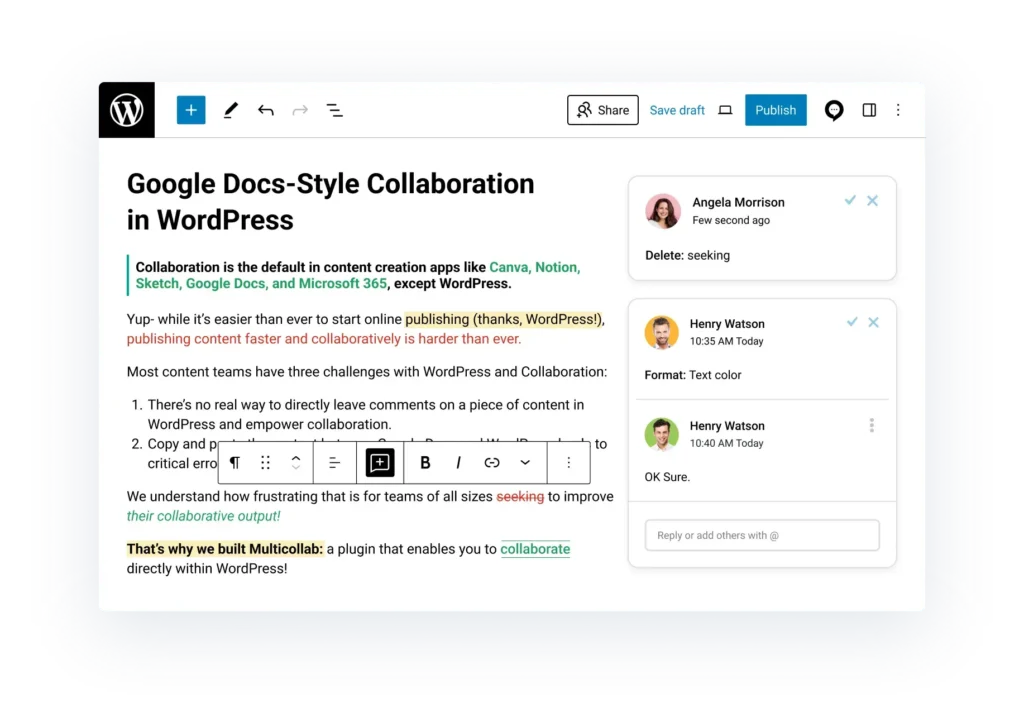Accept Henry Watson's format suggestion checkmark
Screen dimensions: 1024x727
(852, 322)
